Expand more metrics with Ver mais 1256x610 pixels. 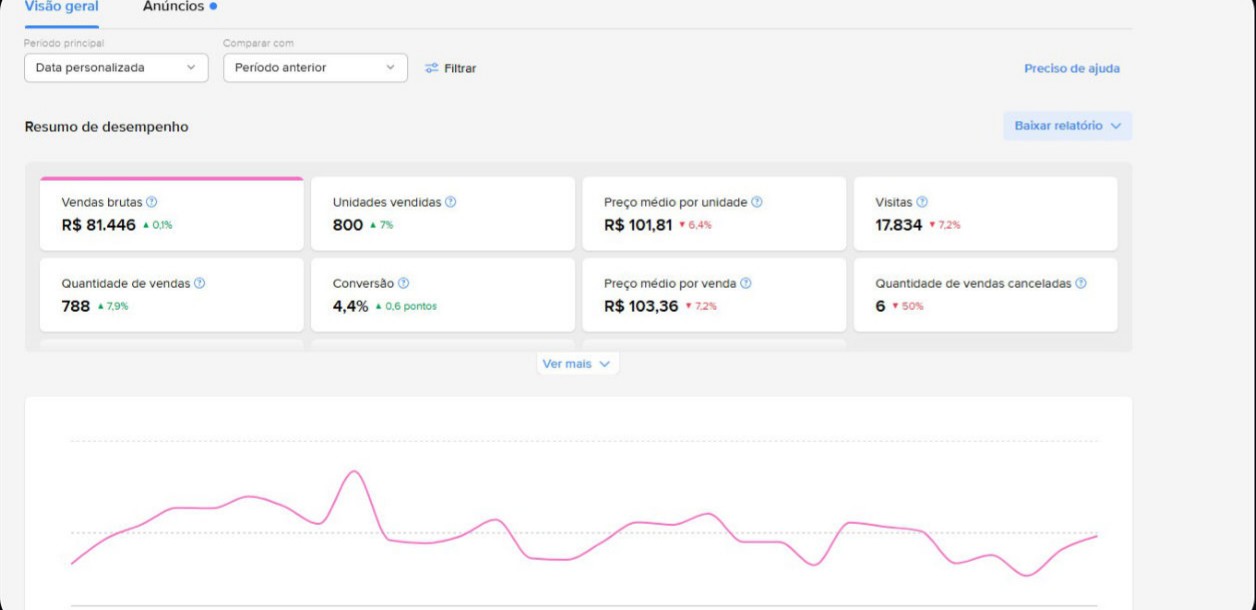(x=577, y=364)
